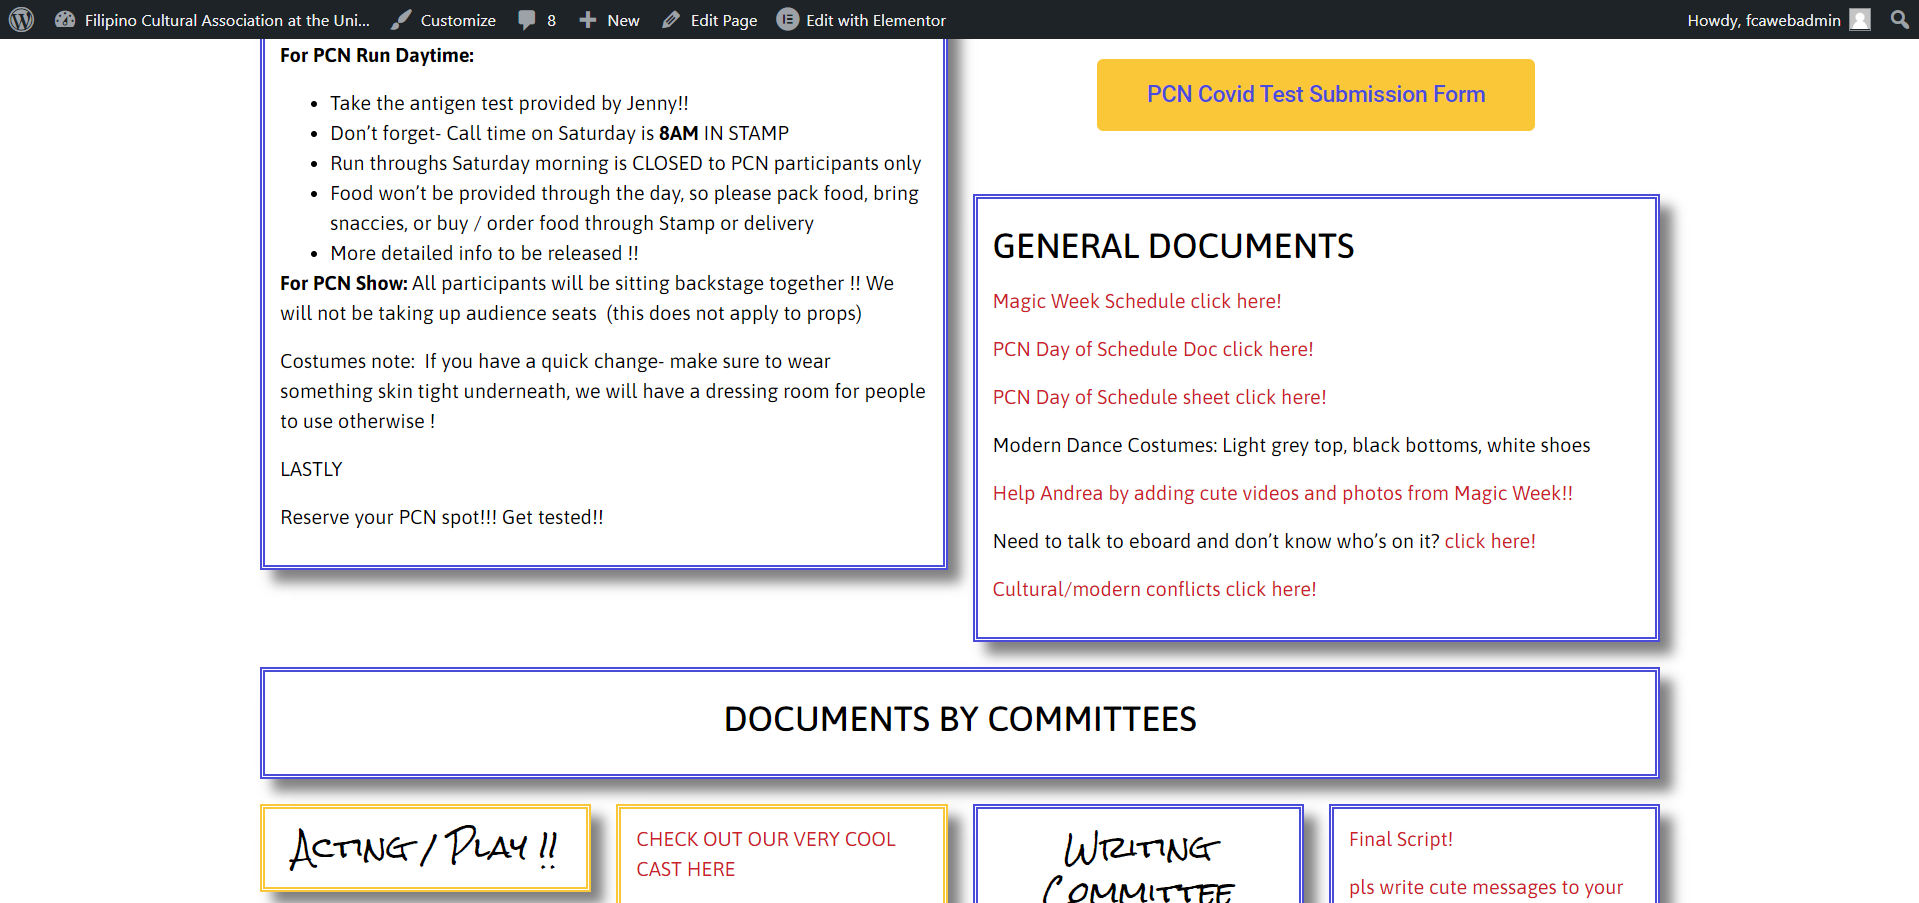Screen dimensions: 1919x903
Task: Open PCN Day of Schedule sheet link
Action: tap(1159, 397)
